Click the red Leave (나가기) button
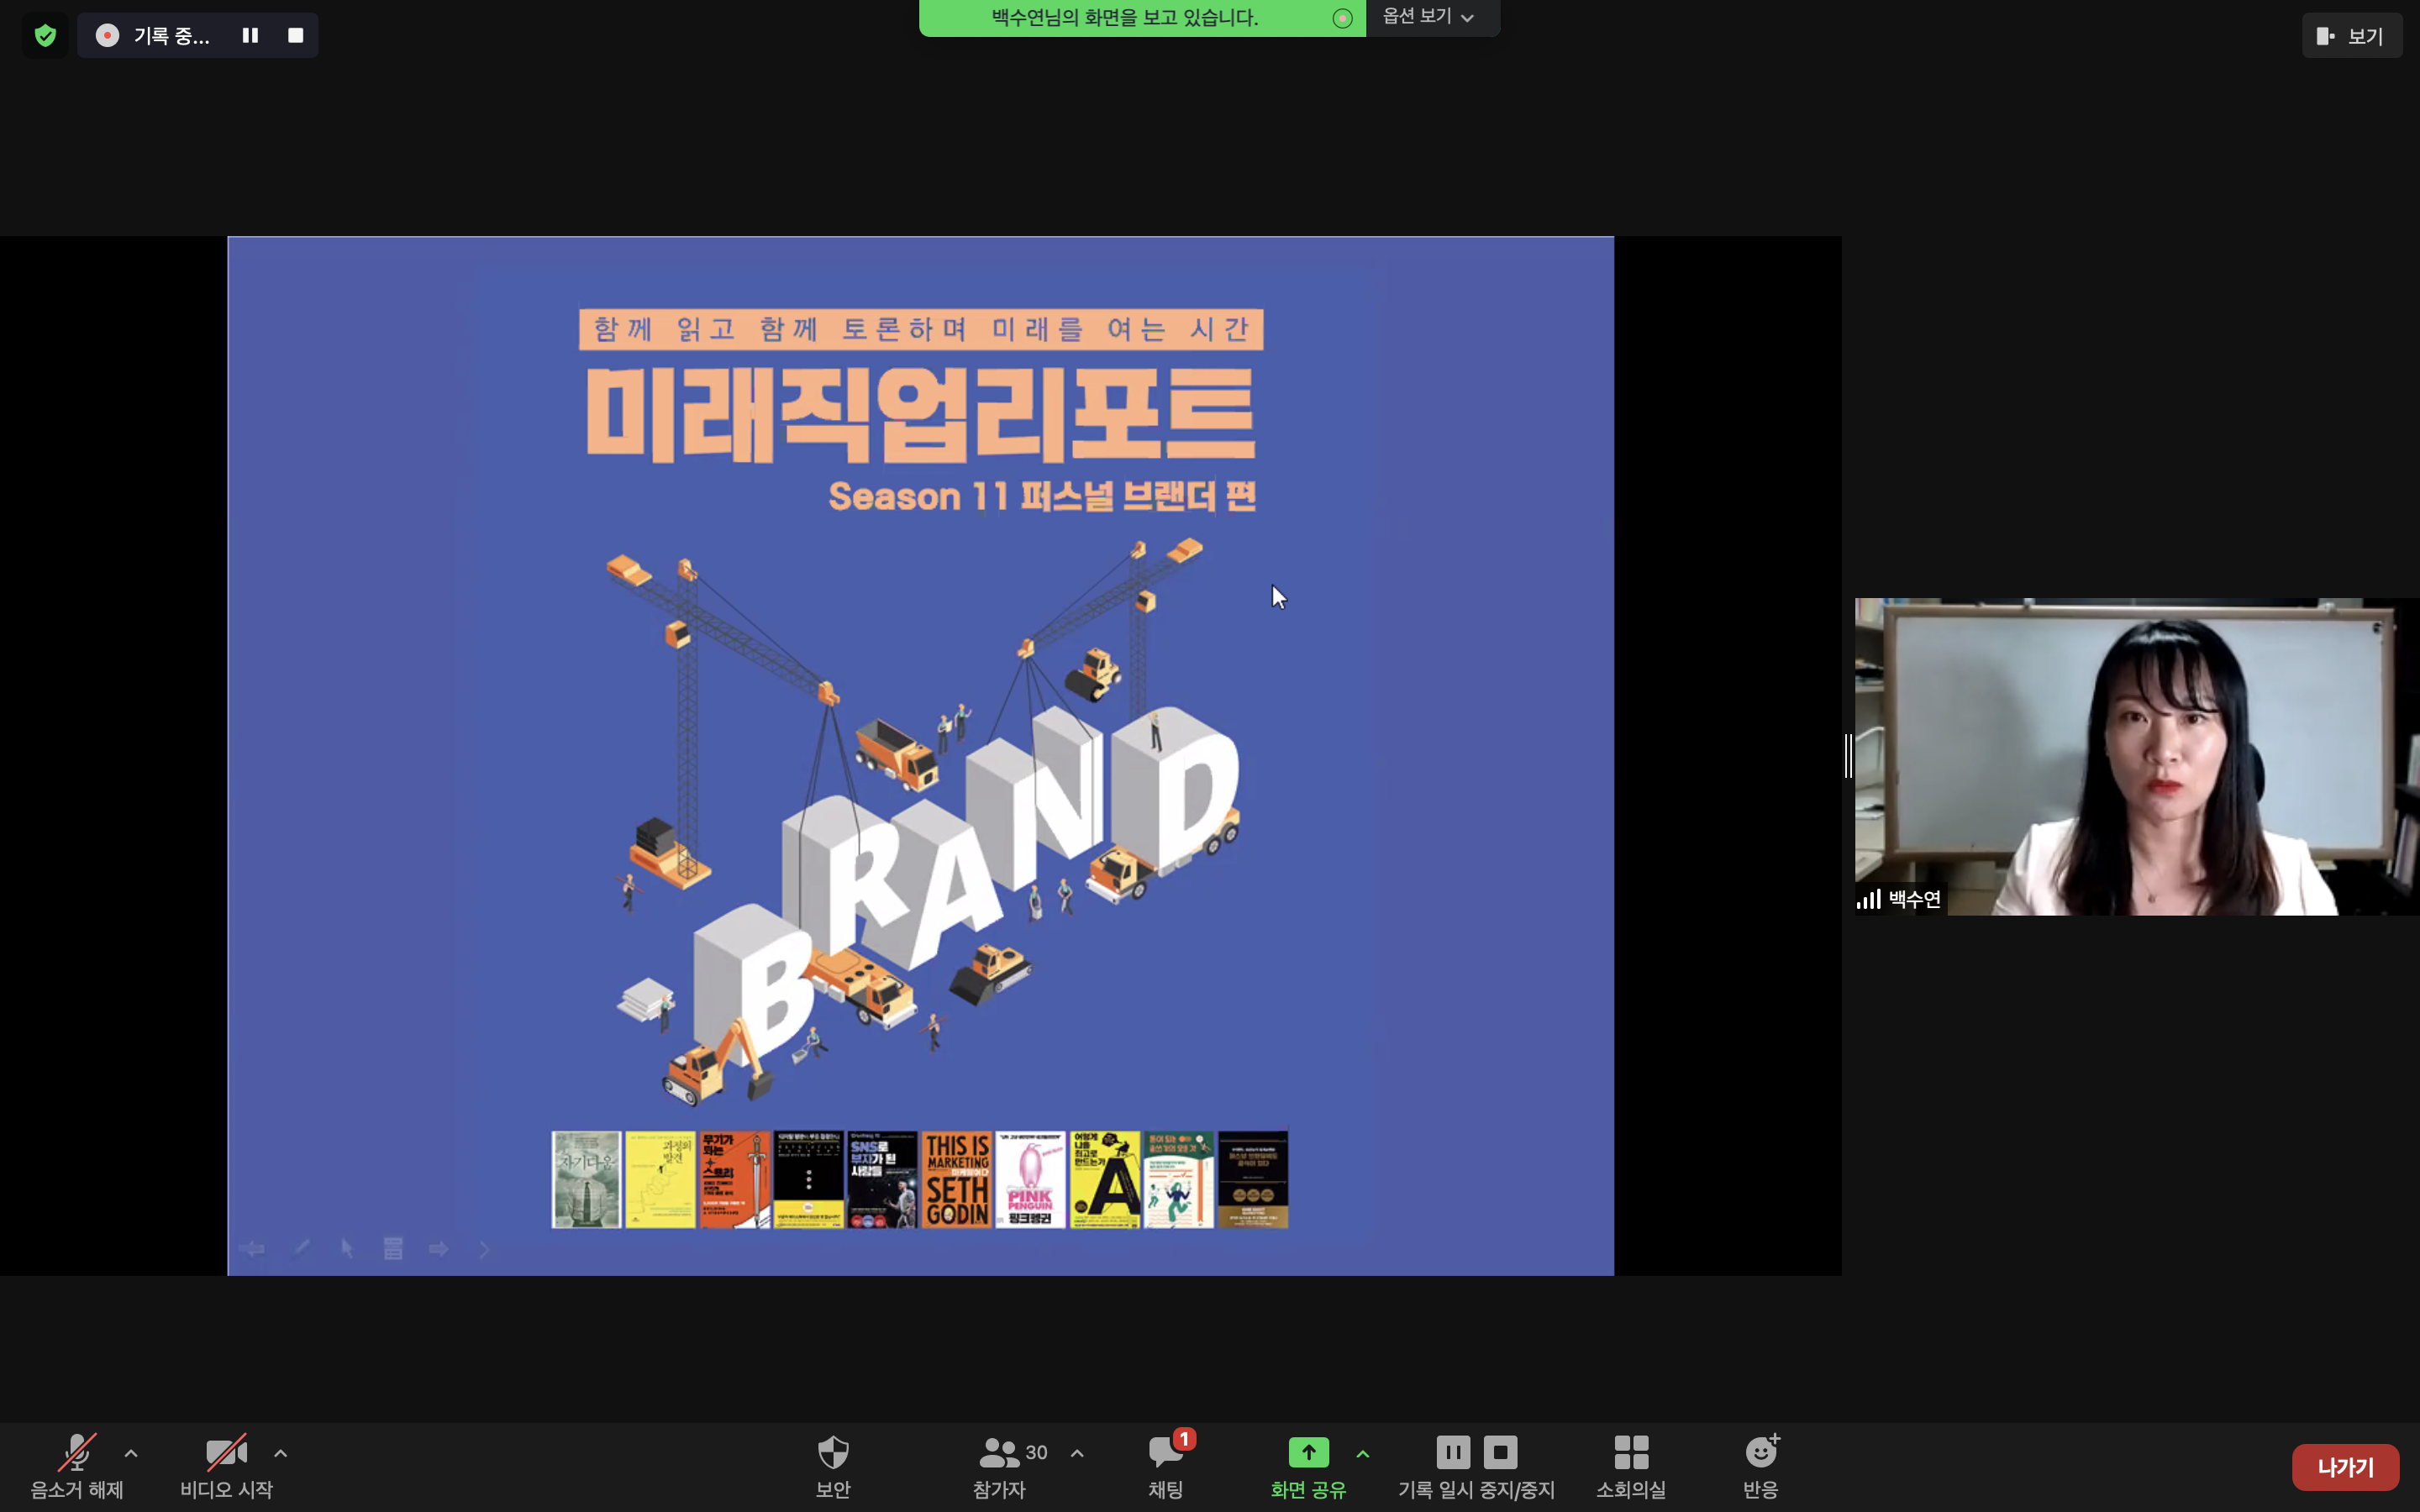 pos(2344,1467)
